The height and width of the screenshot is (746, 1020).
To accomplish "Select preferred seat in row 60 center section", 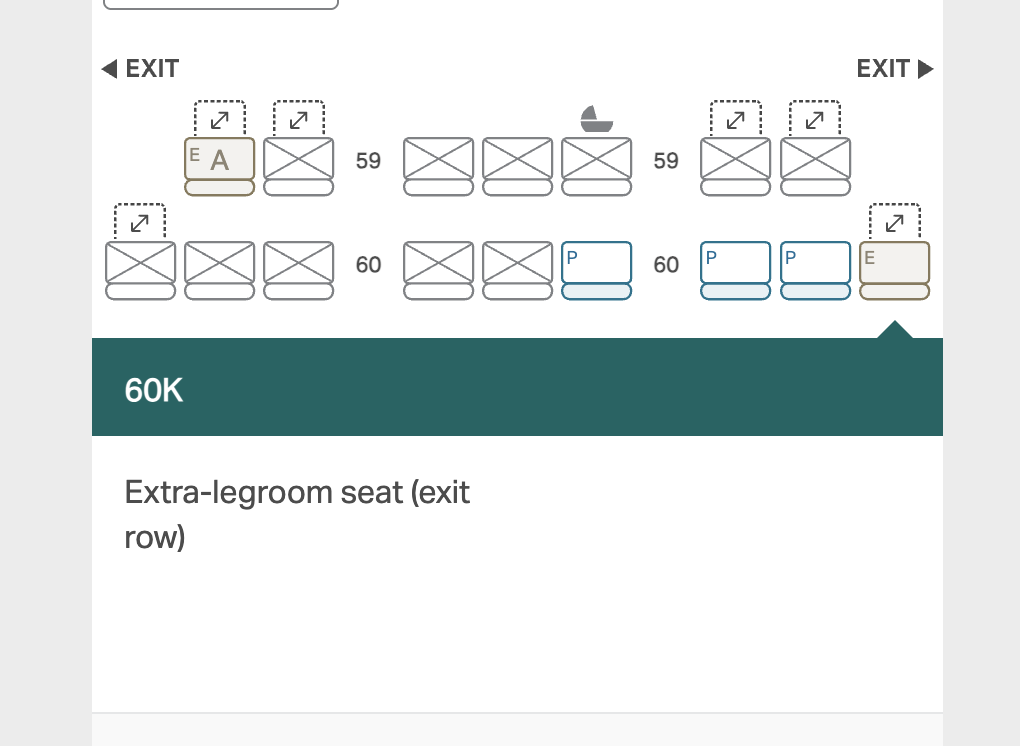I will click(x=597, y=270).
